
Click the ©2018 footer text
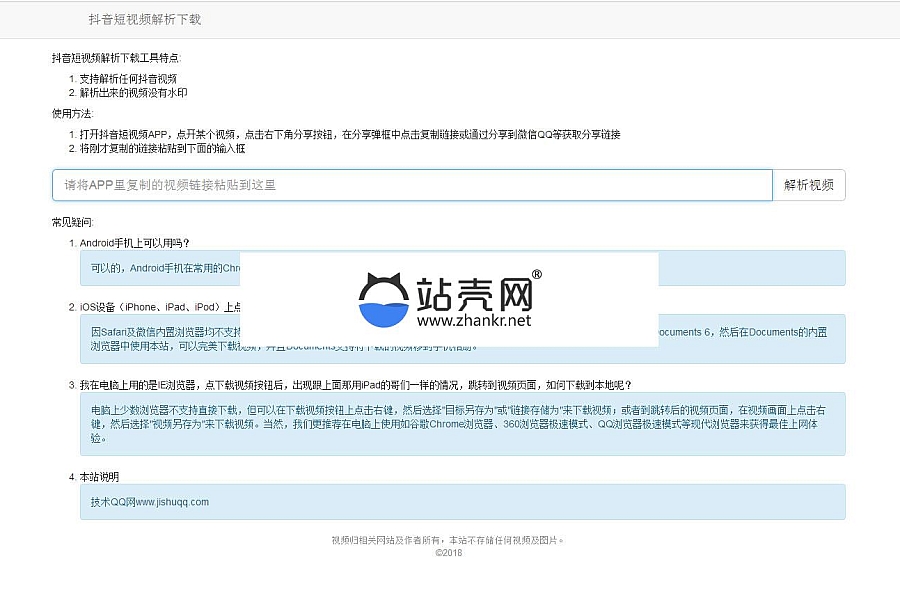448,552
